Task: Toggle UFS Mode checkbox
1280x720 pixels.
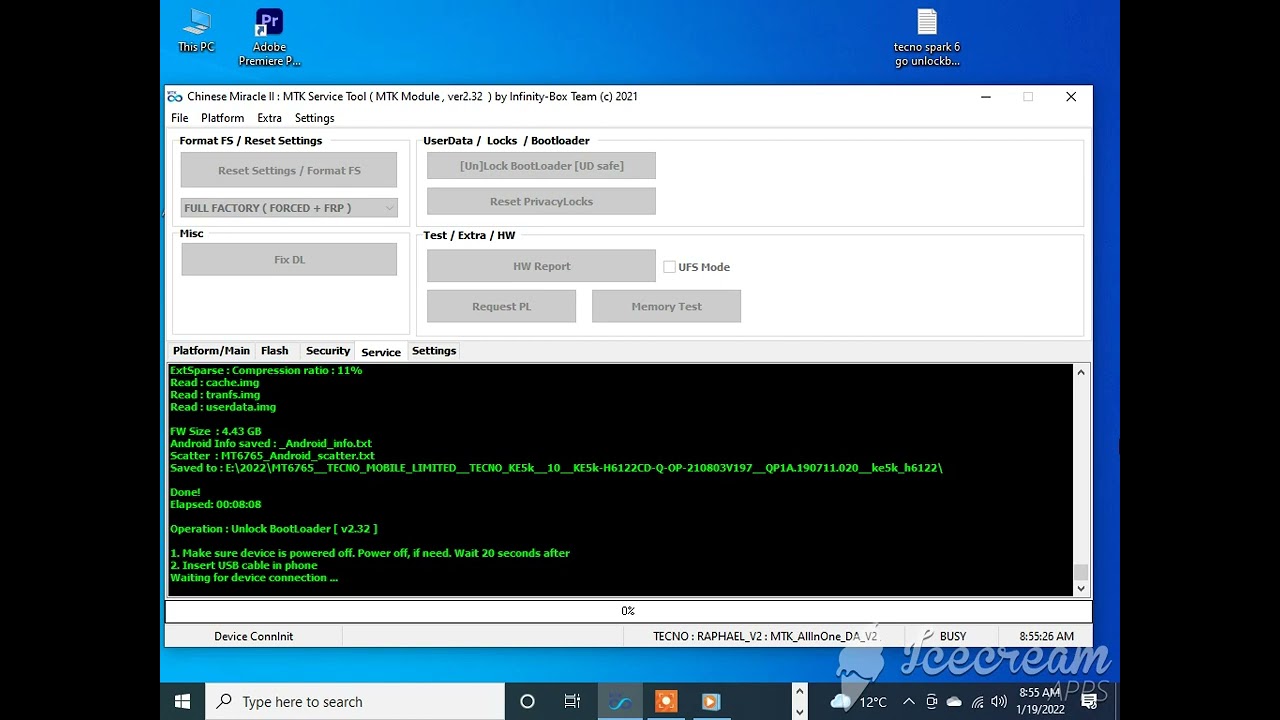Action: click(669, 267)
